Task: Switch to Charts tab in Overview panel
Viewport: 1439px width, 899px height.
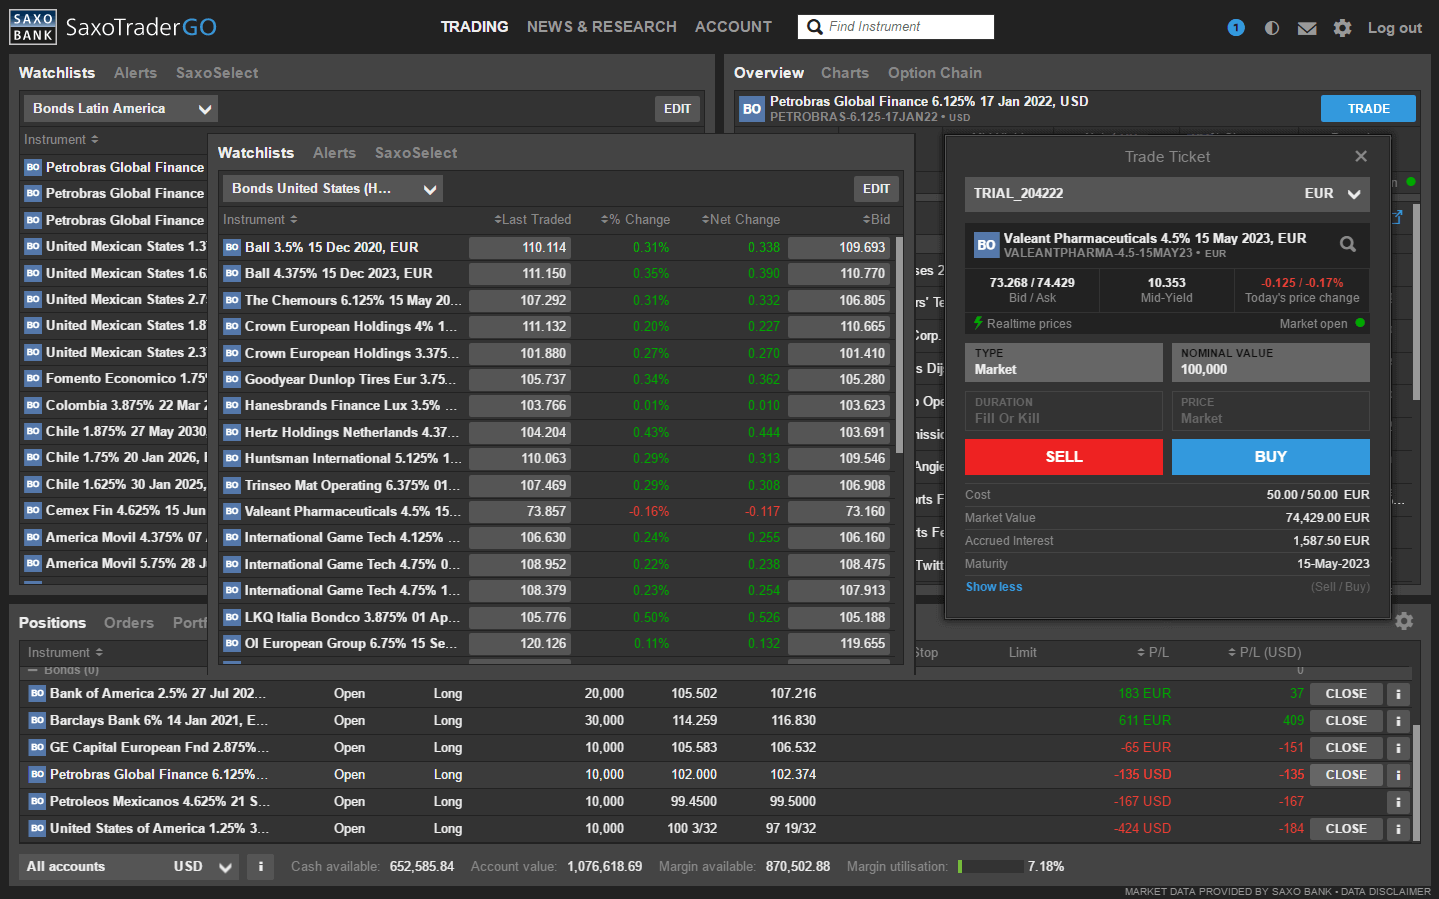Action: pyautogui.click(x=845, y=73)
